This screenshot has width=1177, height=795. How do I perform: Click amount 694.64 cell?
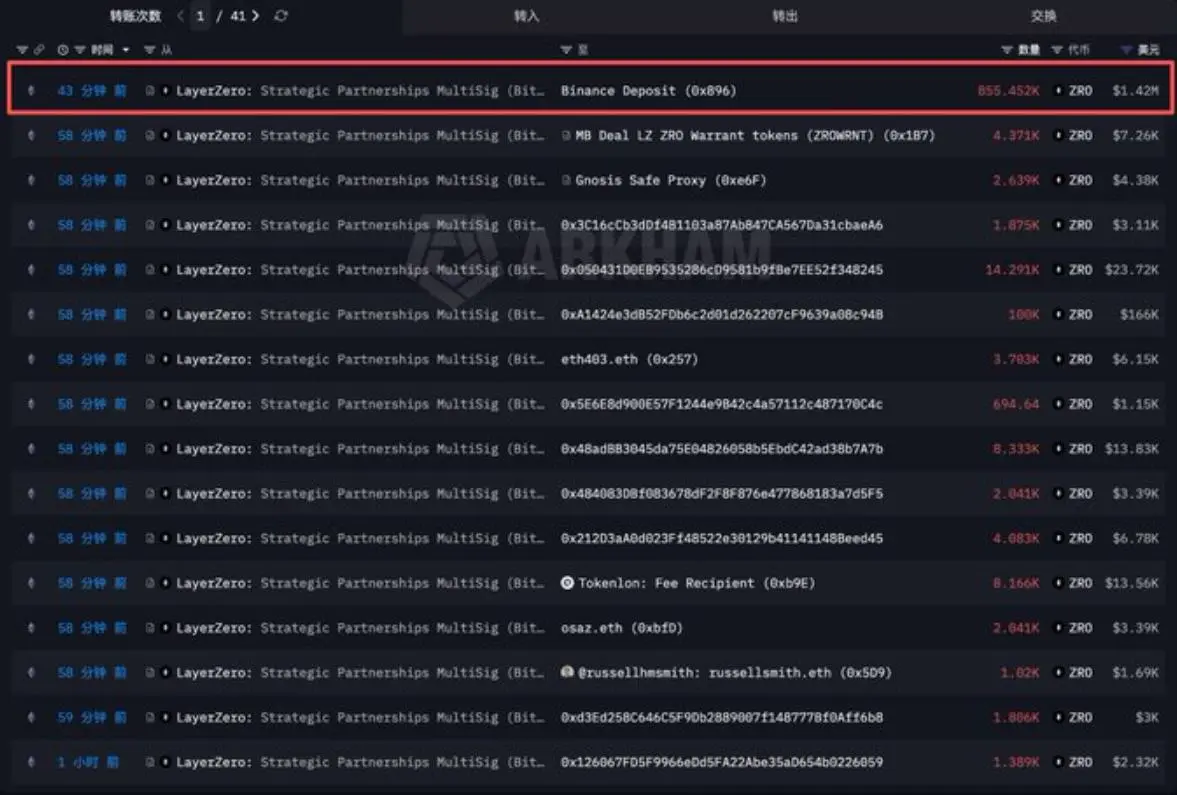click(1016, 404)
